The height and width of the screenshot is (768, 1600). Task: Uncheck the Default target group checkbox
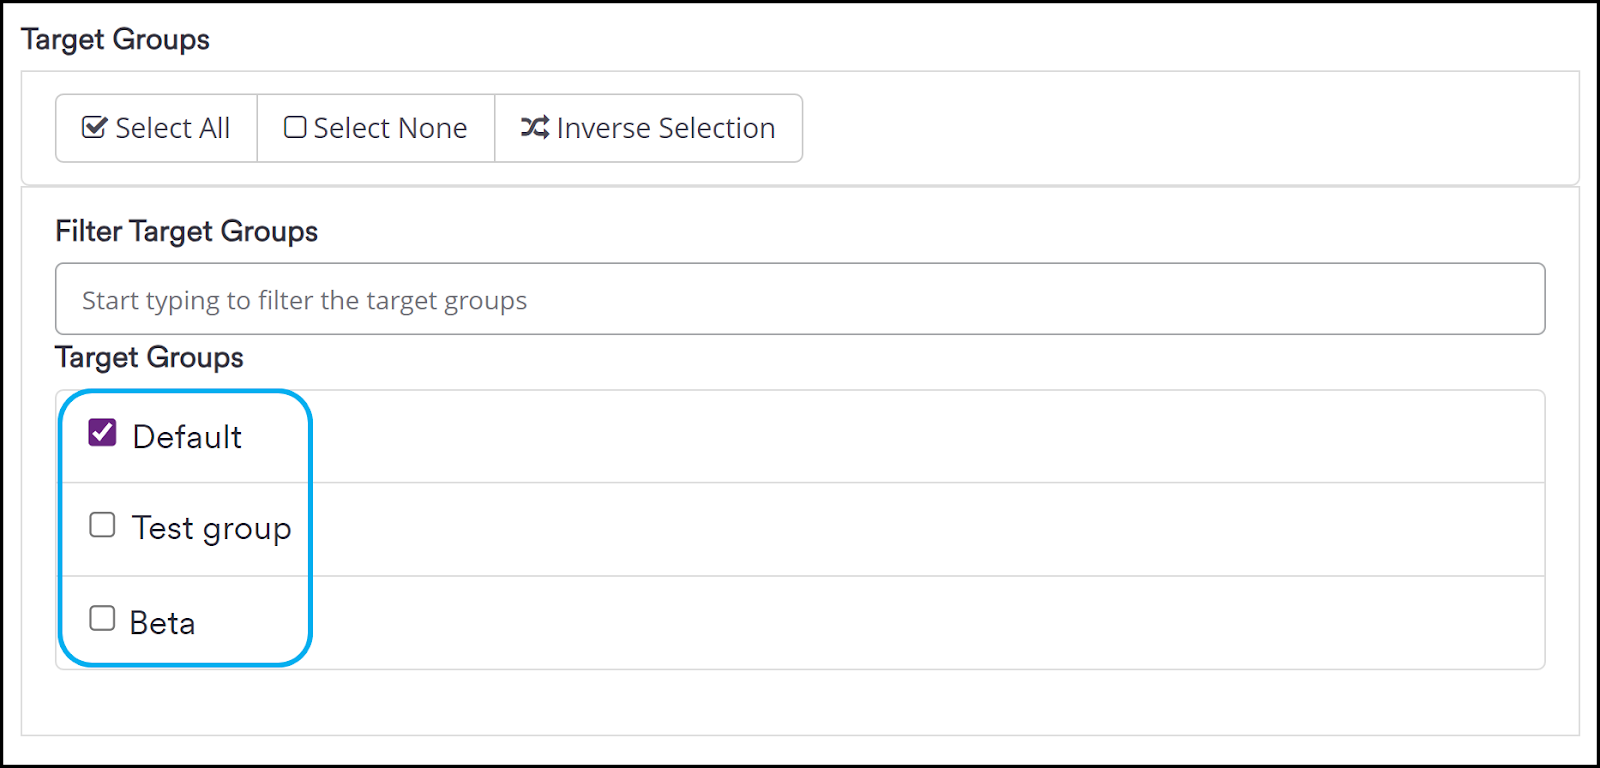click(x=102, y=433)
